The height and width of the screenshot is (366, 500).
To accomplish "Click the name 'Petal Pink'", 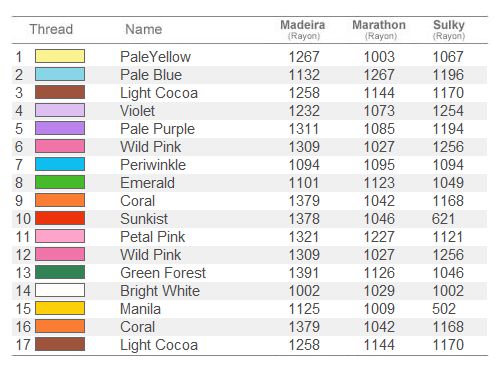I will (153, 237).
